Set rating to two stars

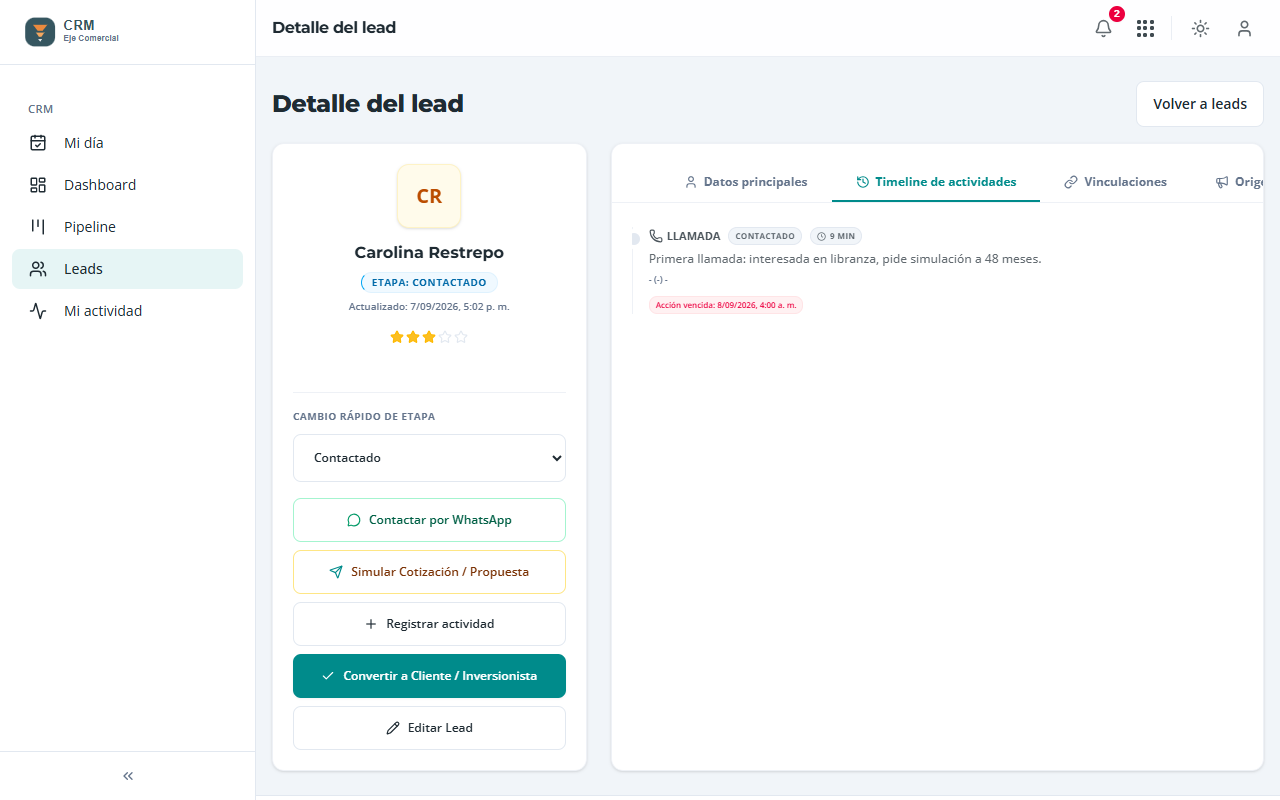click(413, 337)
